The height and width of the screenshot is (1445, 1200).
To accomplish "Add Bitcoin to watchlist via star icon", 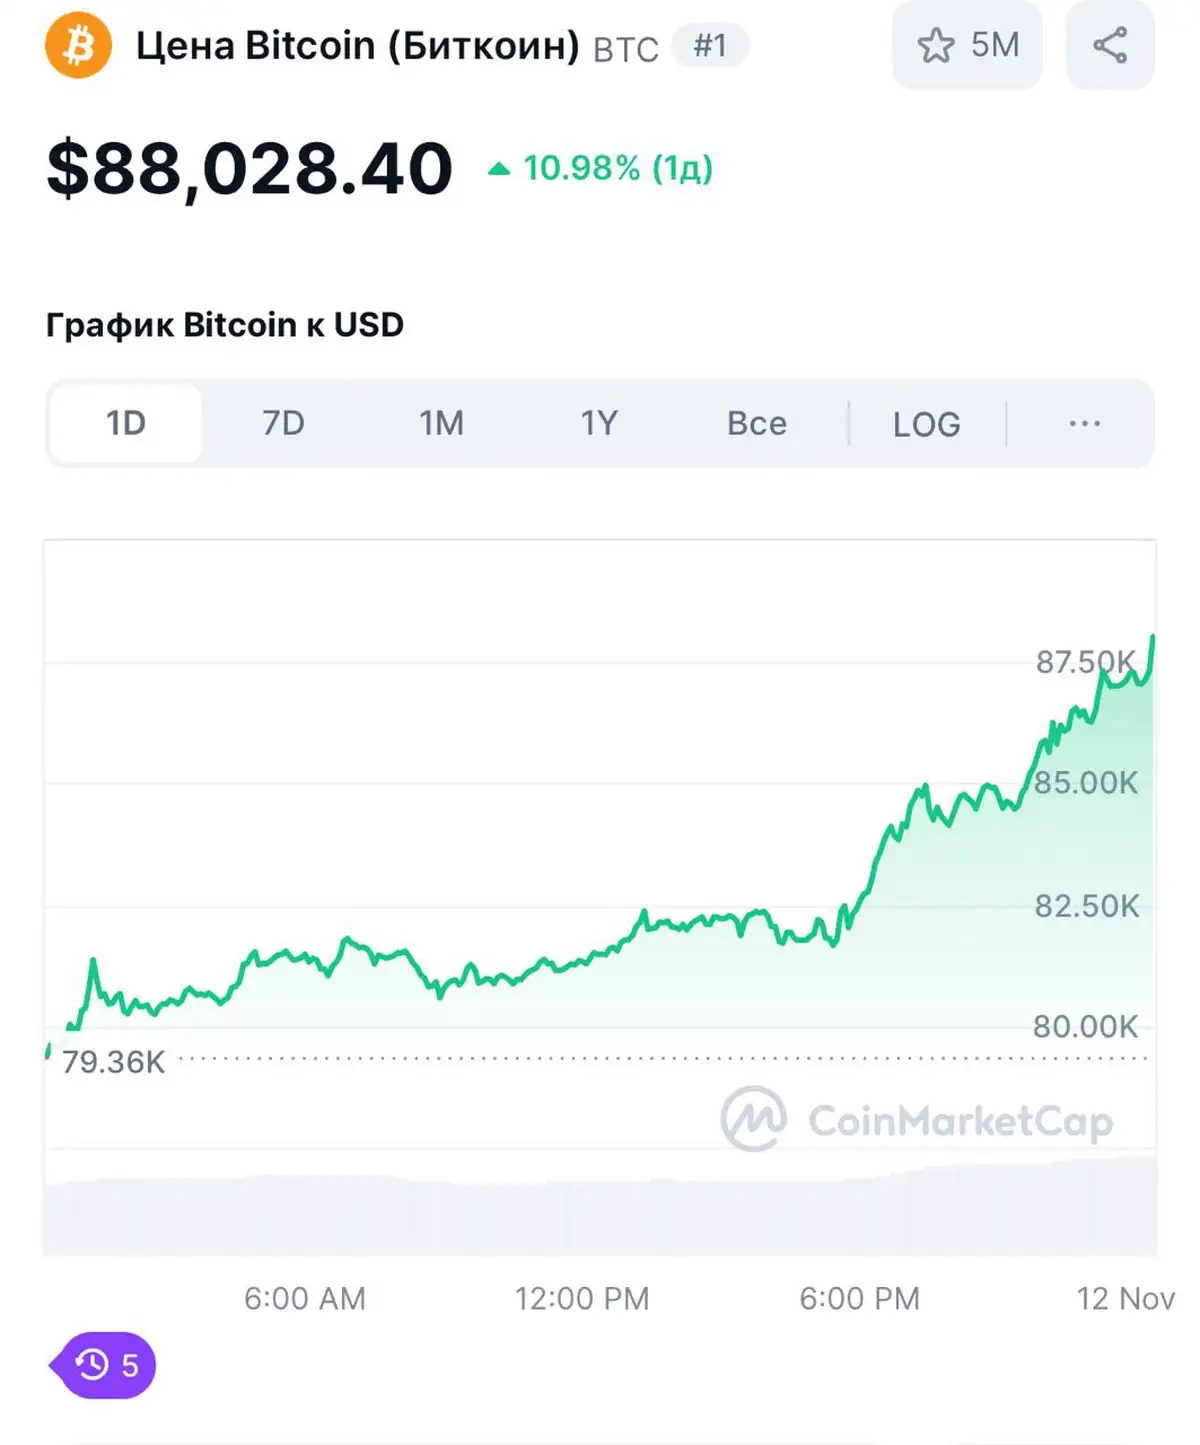I will pos(937,46).
